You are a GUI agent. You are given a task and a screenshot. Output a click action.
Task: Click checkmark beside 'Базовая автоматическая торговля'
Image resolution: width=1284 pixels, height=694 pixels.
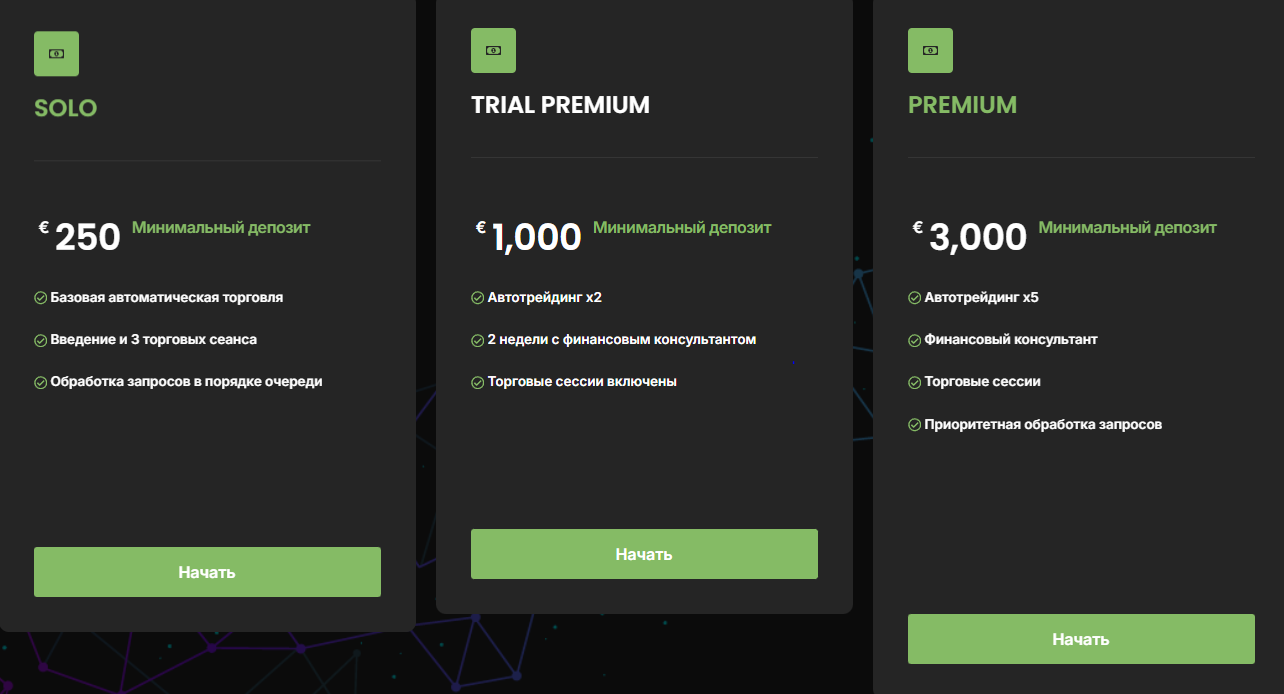(40, 297)
